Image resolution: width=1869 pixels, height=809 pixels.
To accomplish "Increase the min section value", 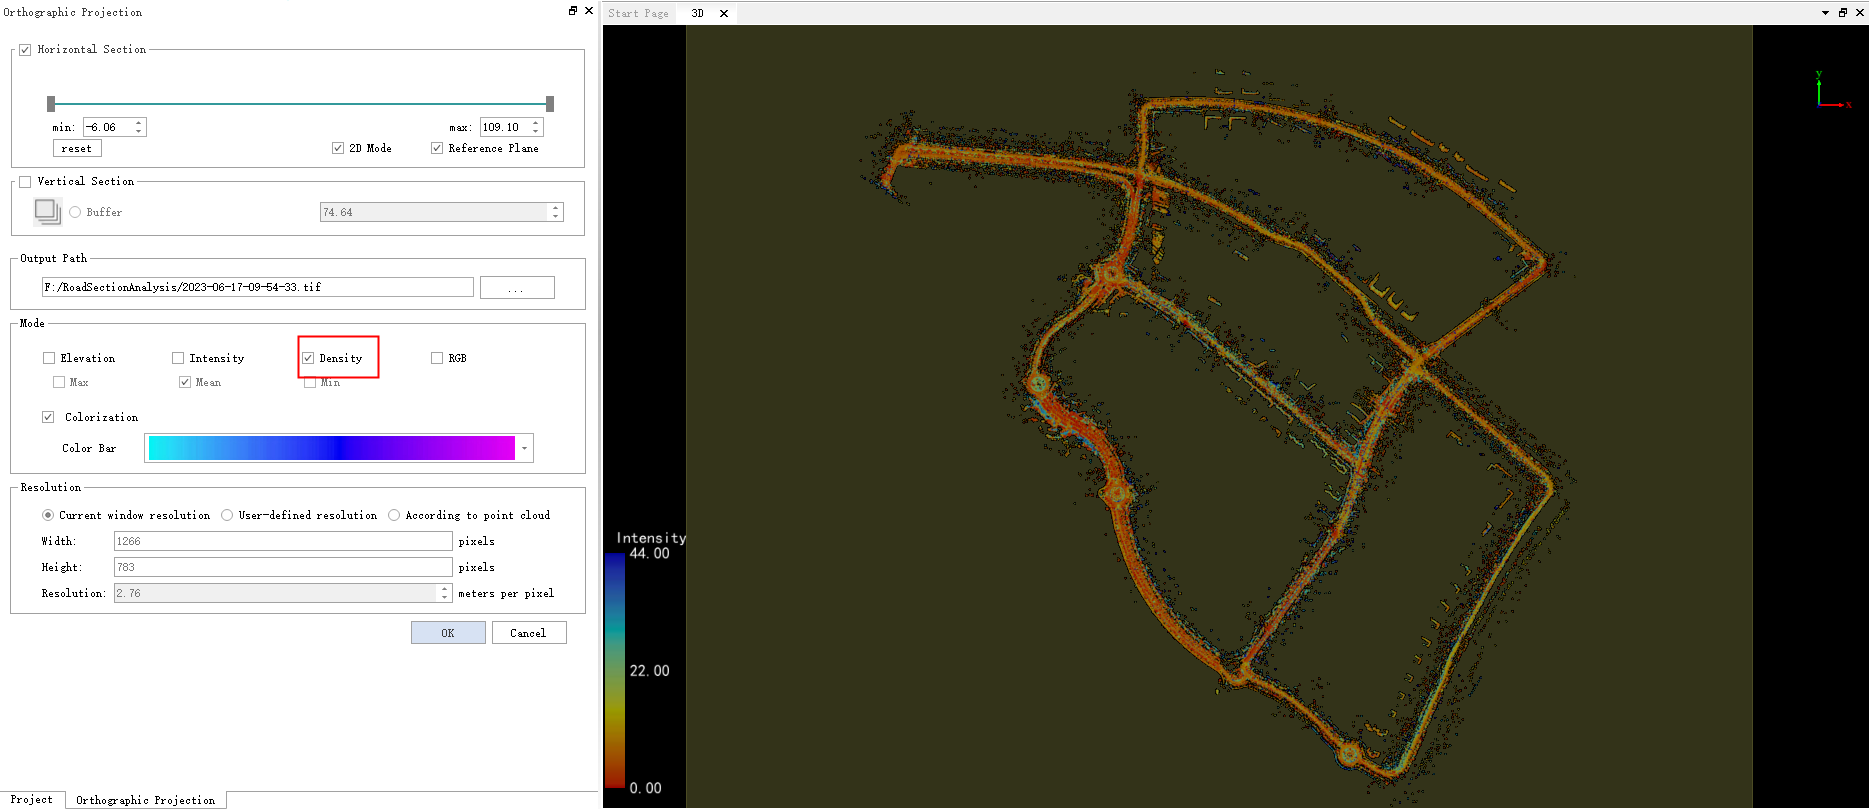I will coord(139,123).
